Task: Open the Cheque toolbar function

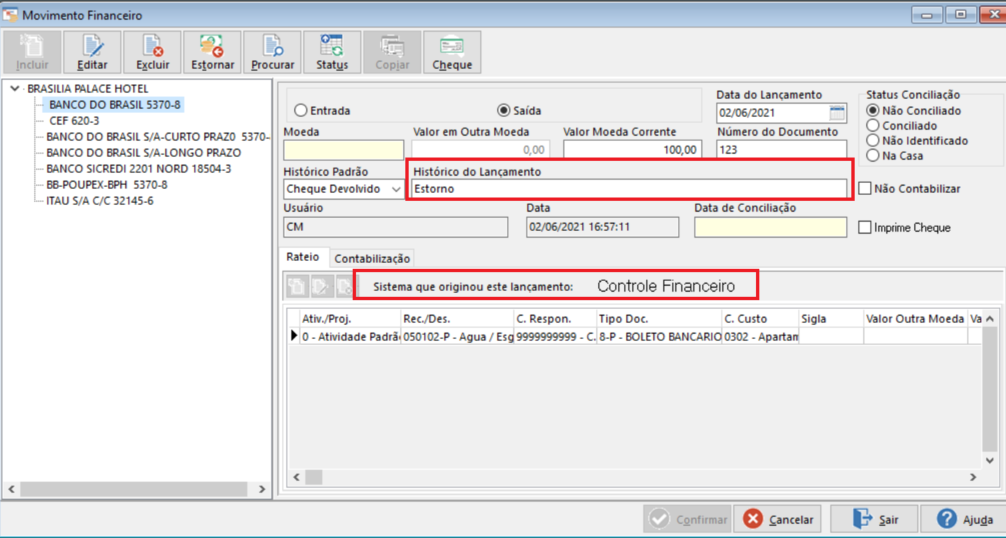Action: 452,52
